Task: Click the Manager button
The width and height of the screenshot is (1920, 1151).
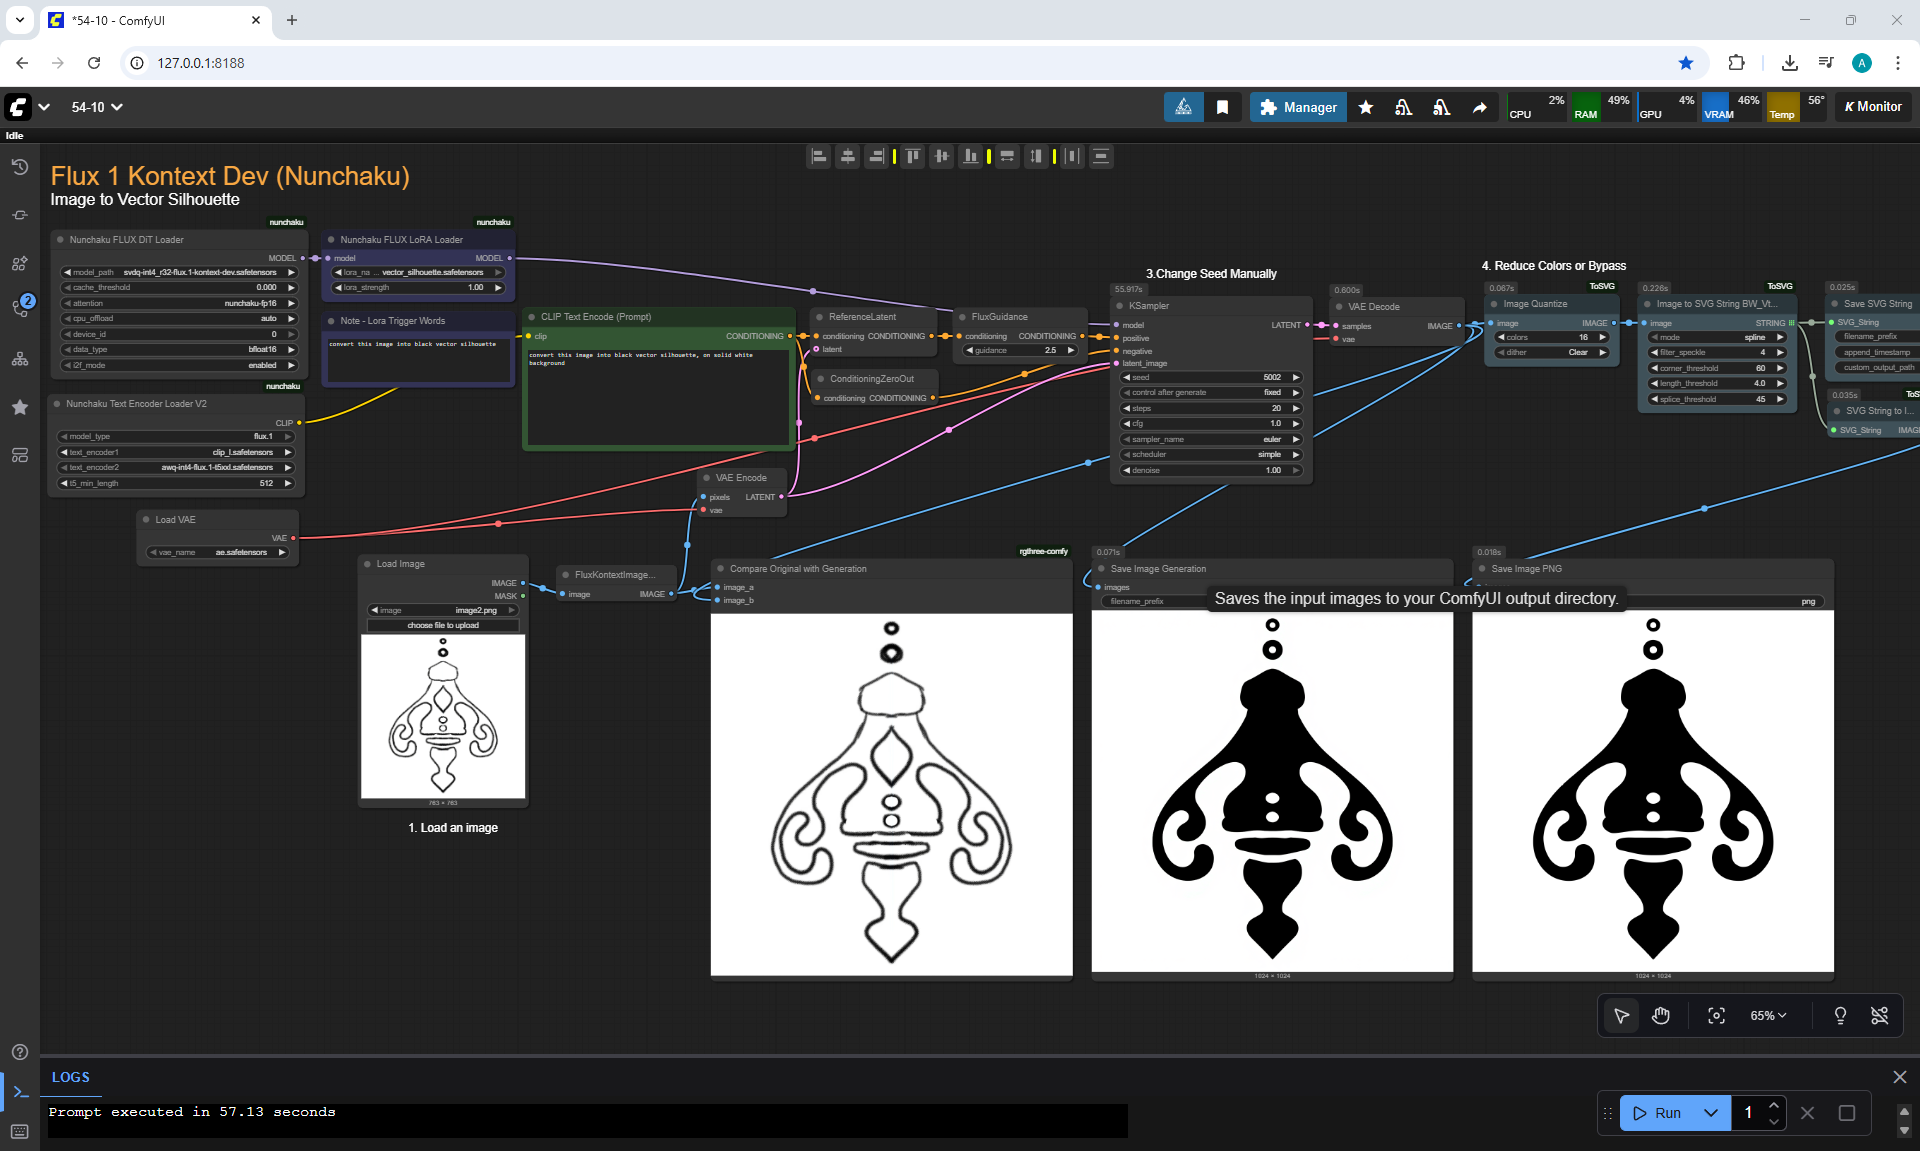Action: point(1297,107)
